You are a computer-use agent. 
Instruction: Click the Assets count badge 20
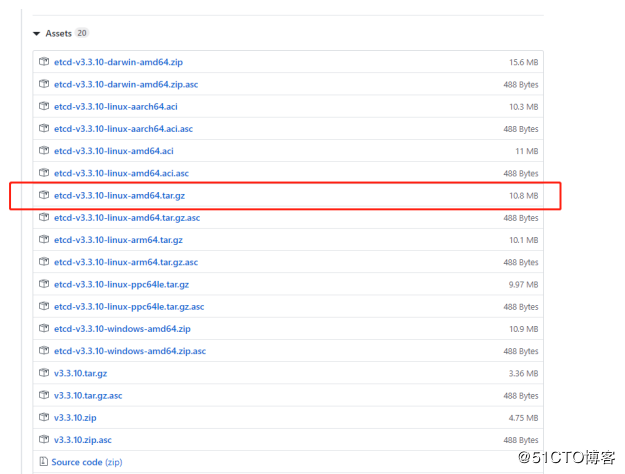click(82, 33)
